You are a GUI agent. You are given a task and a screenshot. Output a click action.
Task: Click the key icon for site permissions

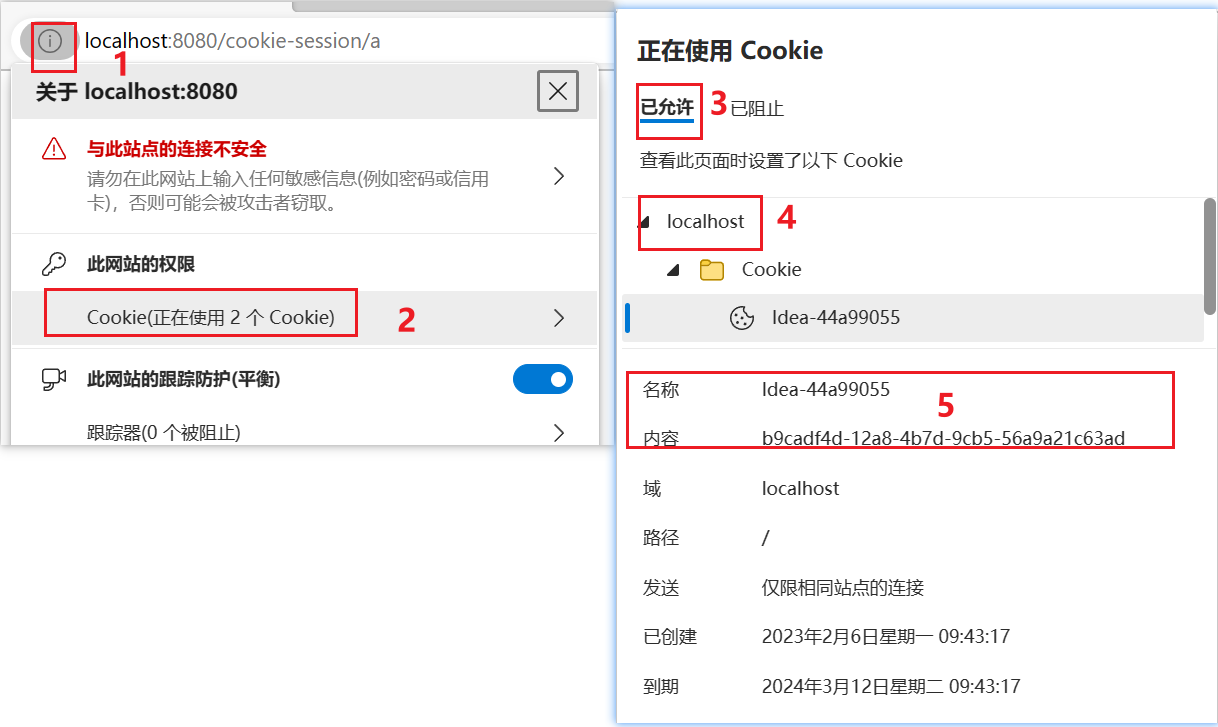click(53, 264)
